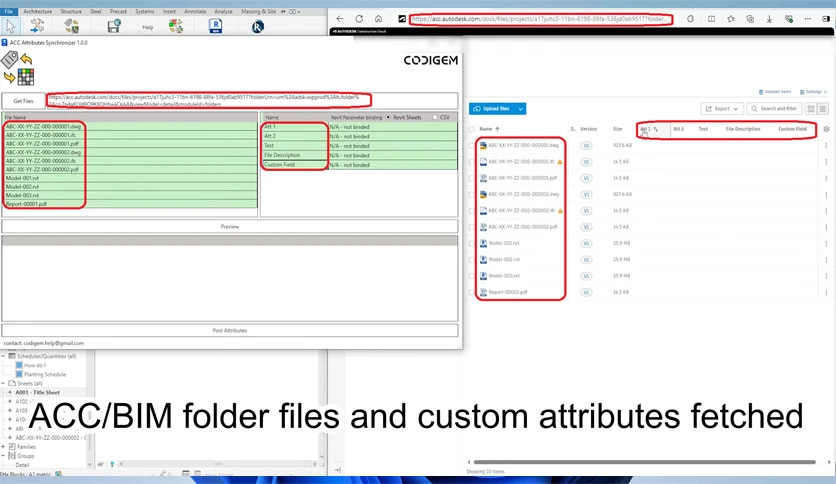Image resolution: width=836 pixels, height=484 pixels.
Task: Click the Preview button
Action: pos(230,227)
